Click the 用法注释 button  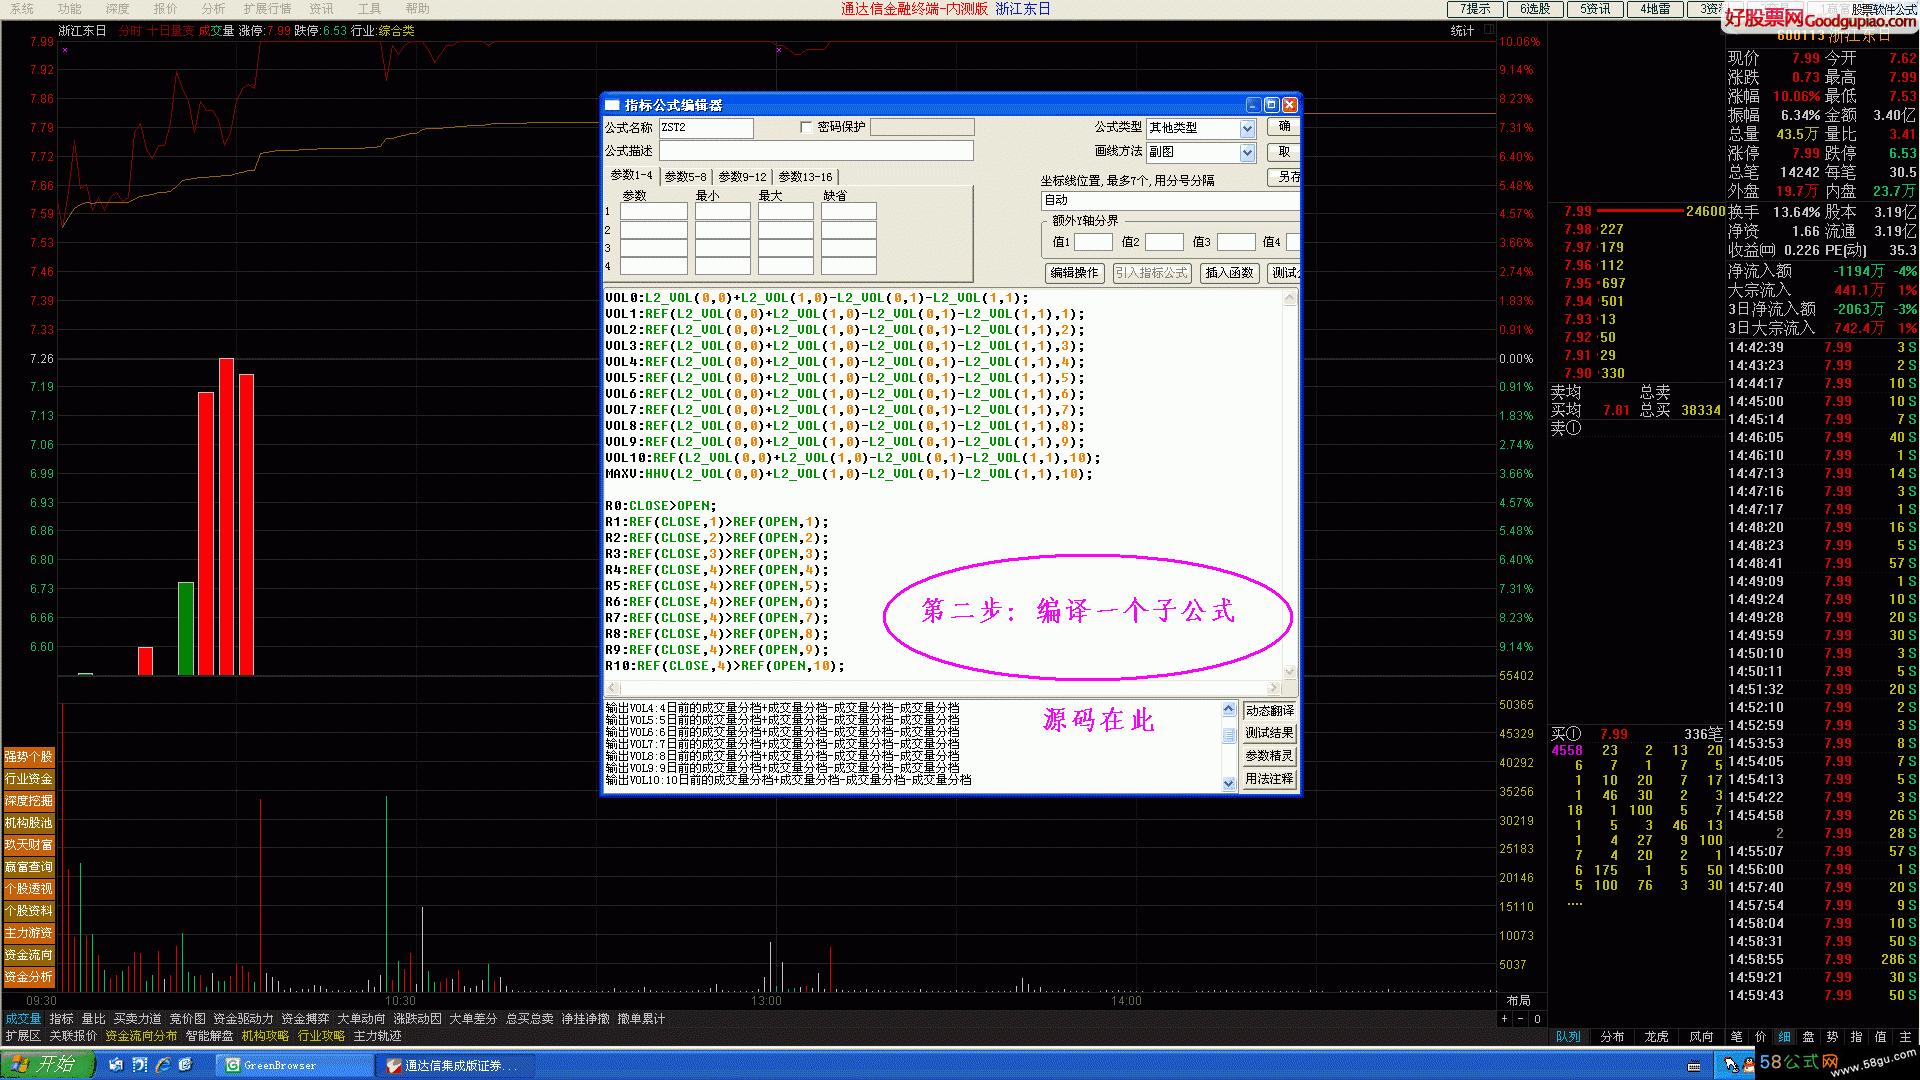1269,779
